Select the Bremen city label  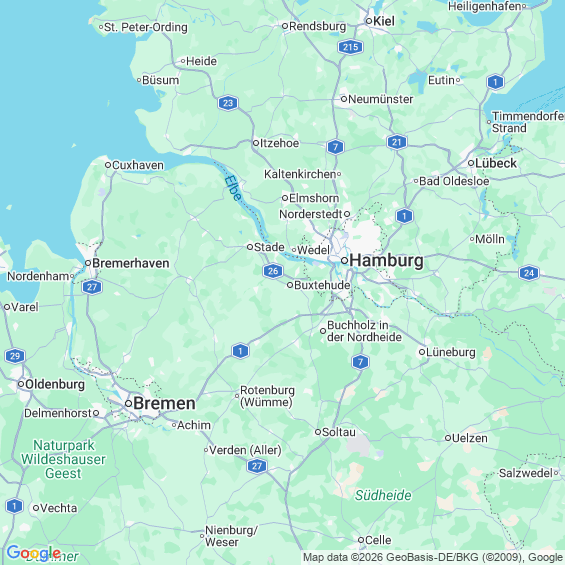pyautogui.click(x=164, y=403)
